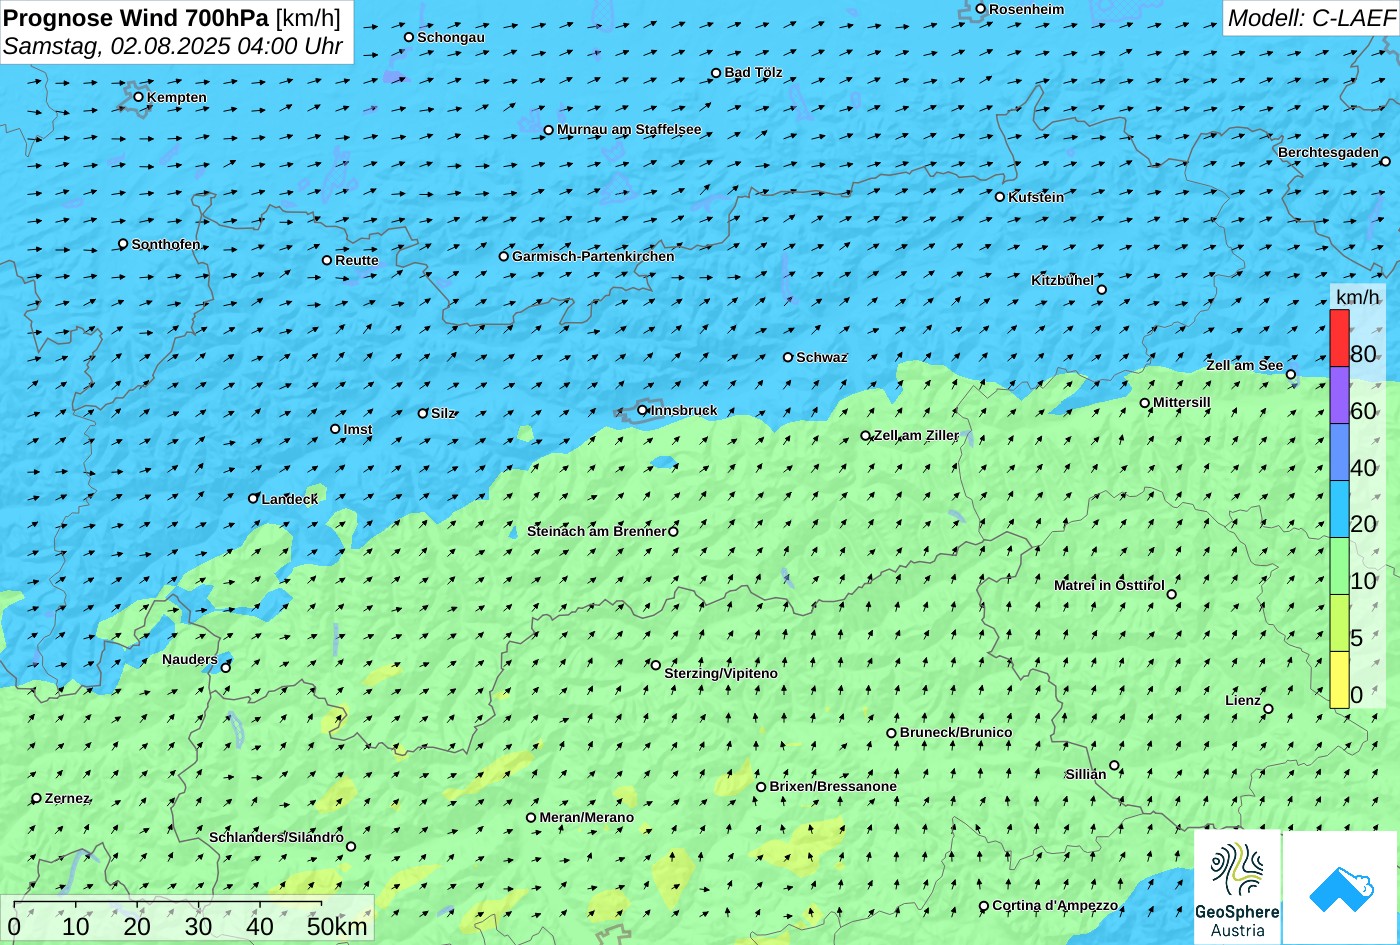Image resolution: width=1400 pixels, height=945 pixels.
Task: Click the Steinach am Brenner label
Action: 597,532
